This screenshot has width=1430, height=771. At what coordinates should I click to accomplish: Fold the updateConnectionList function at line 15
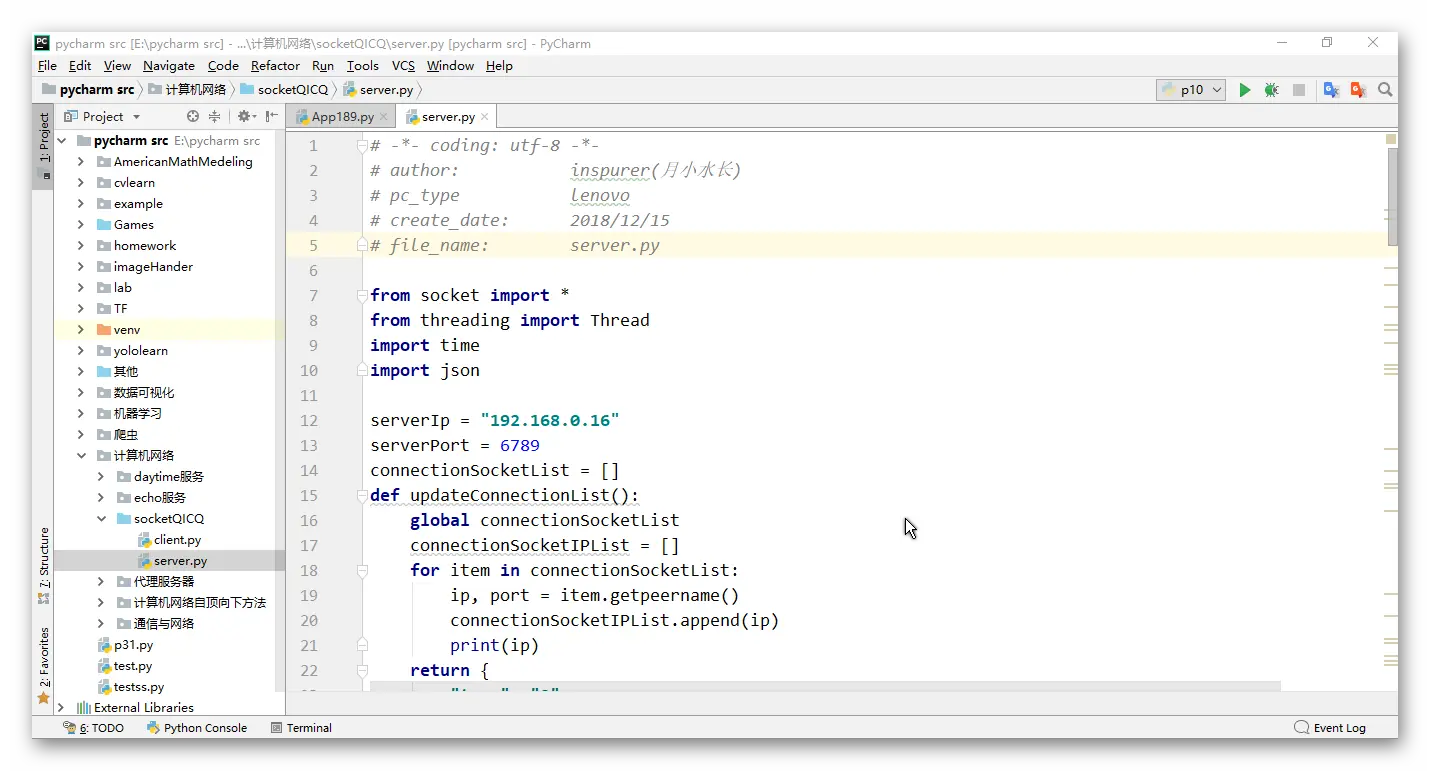pos(362,496)
